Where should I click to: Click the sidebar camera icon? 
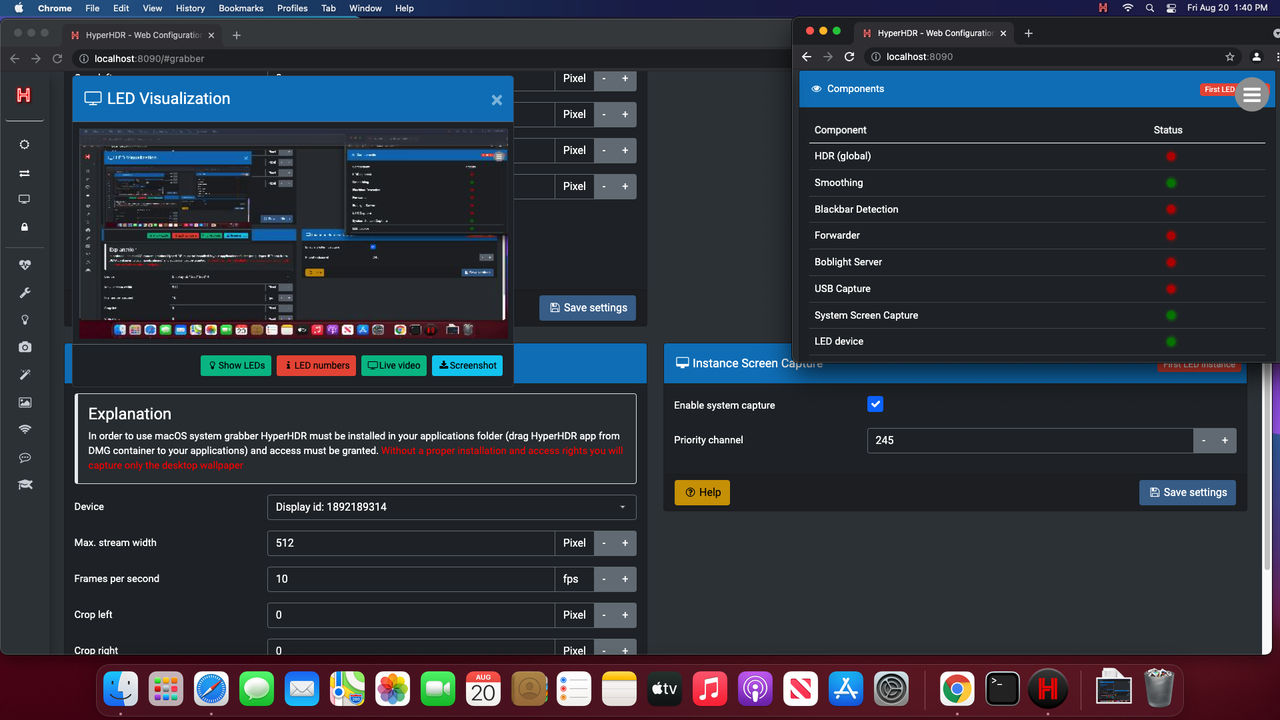[x=25, y=347]
